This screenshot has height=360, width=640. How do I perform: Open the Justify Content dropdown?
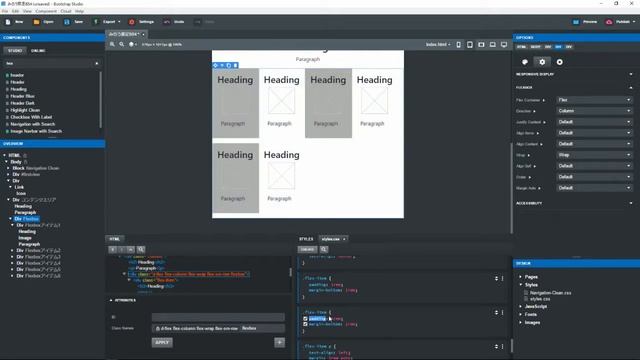pos(594,122)
